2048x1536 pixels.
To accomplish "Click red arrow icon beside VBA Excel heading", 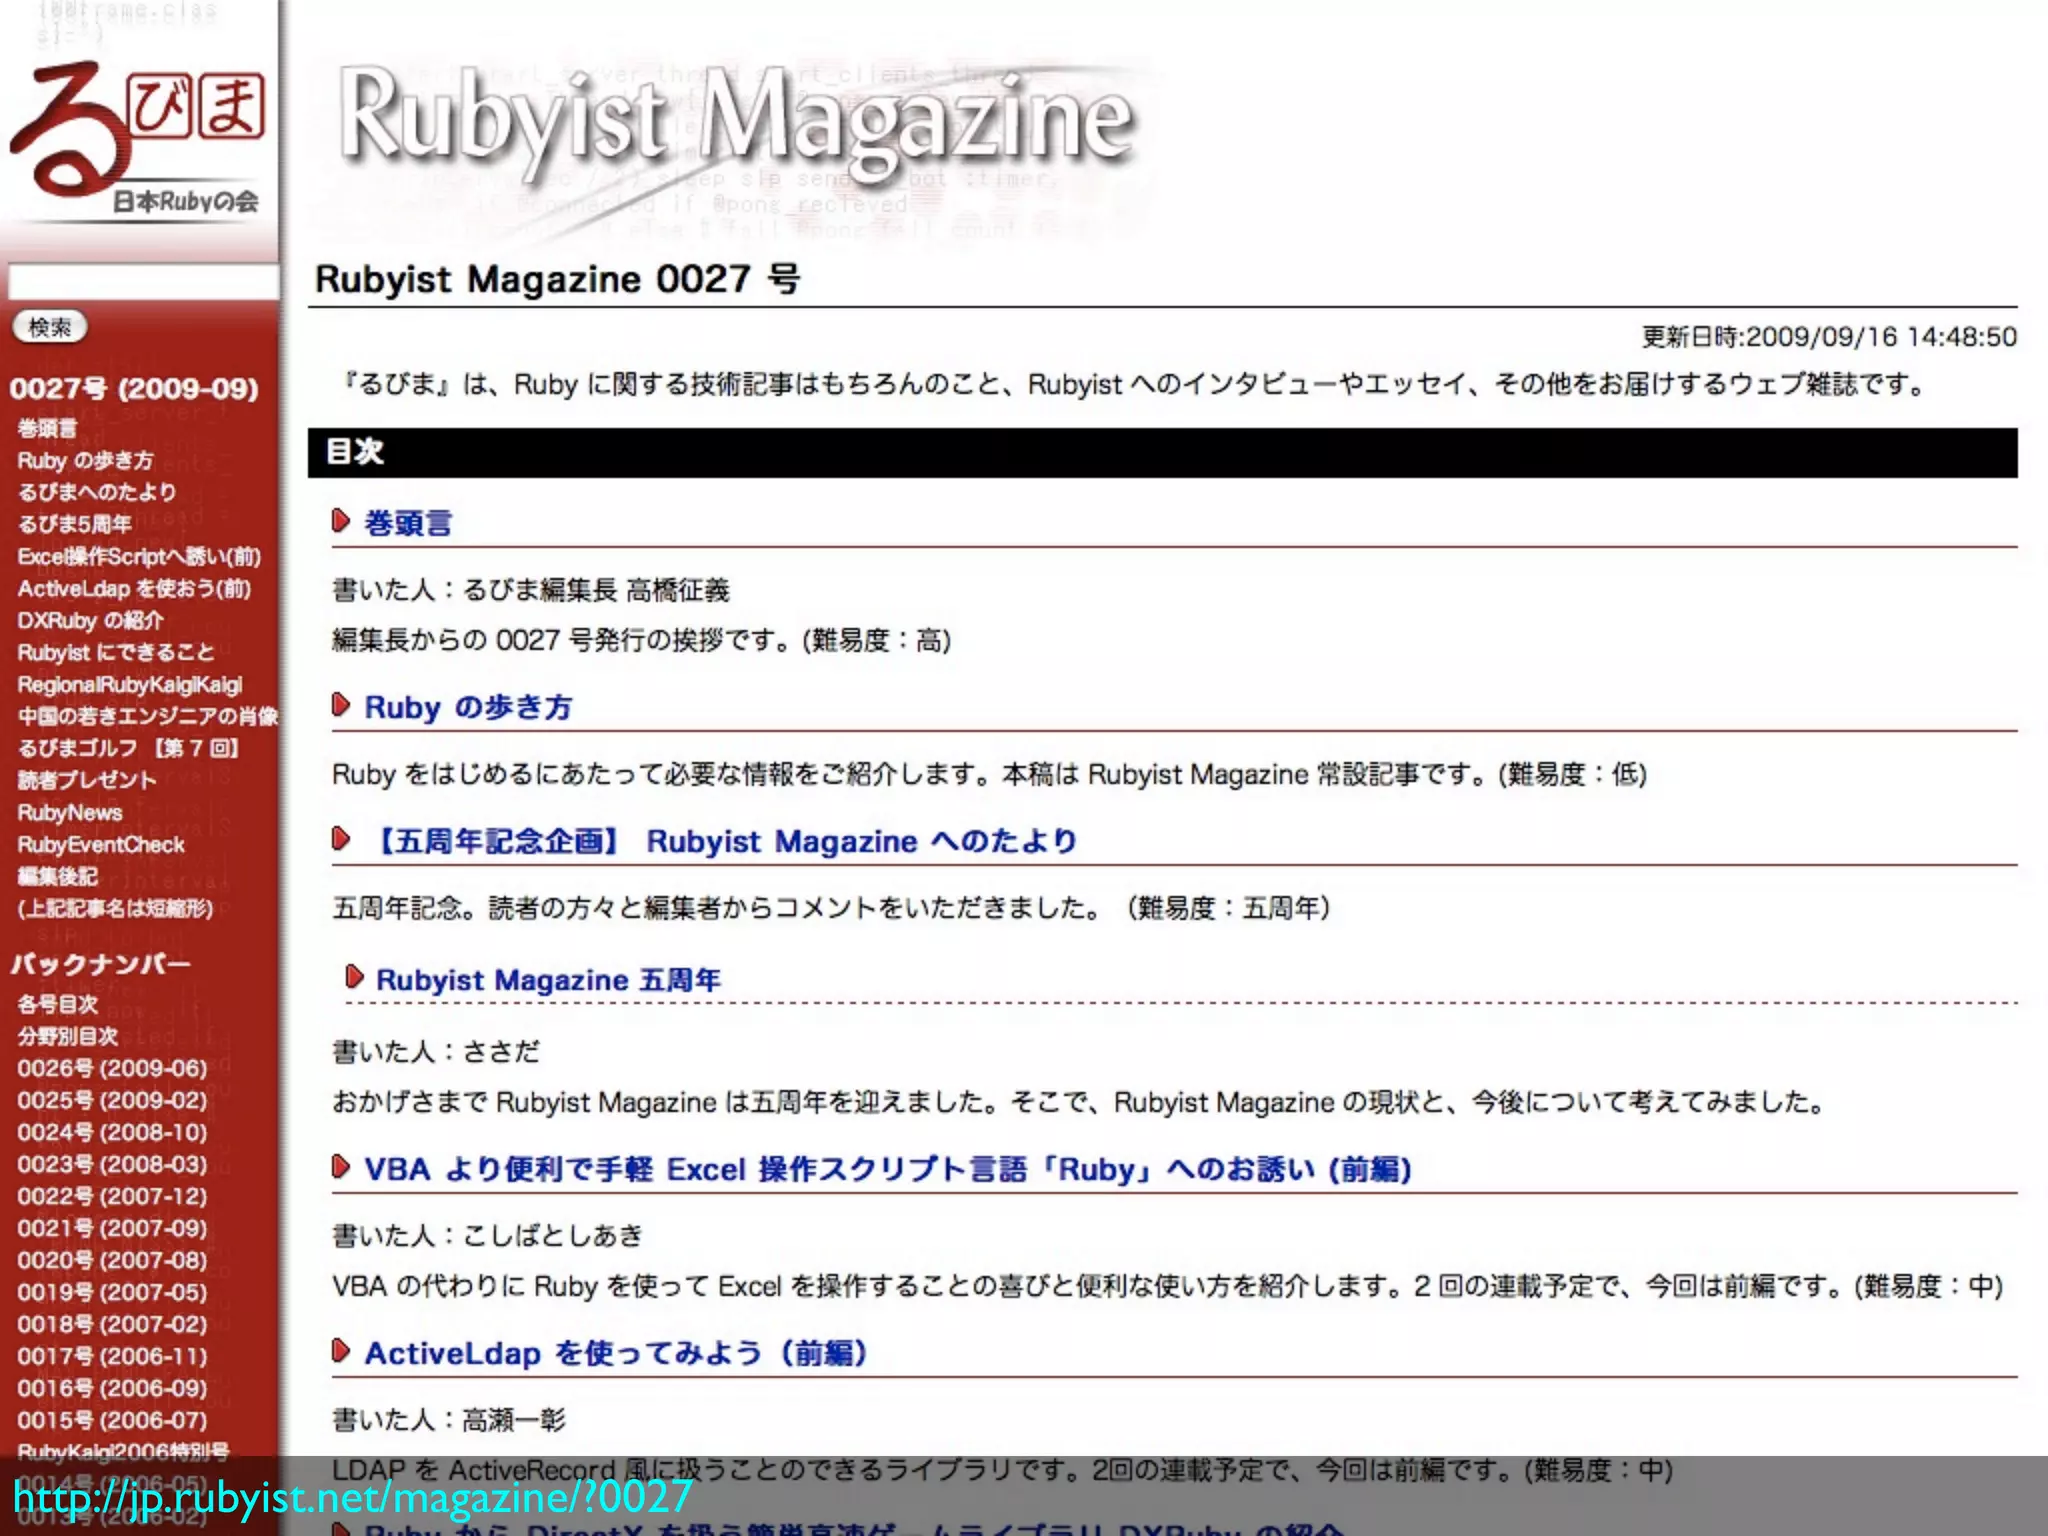I will pyautogui.click(x=341, y=1167).
